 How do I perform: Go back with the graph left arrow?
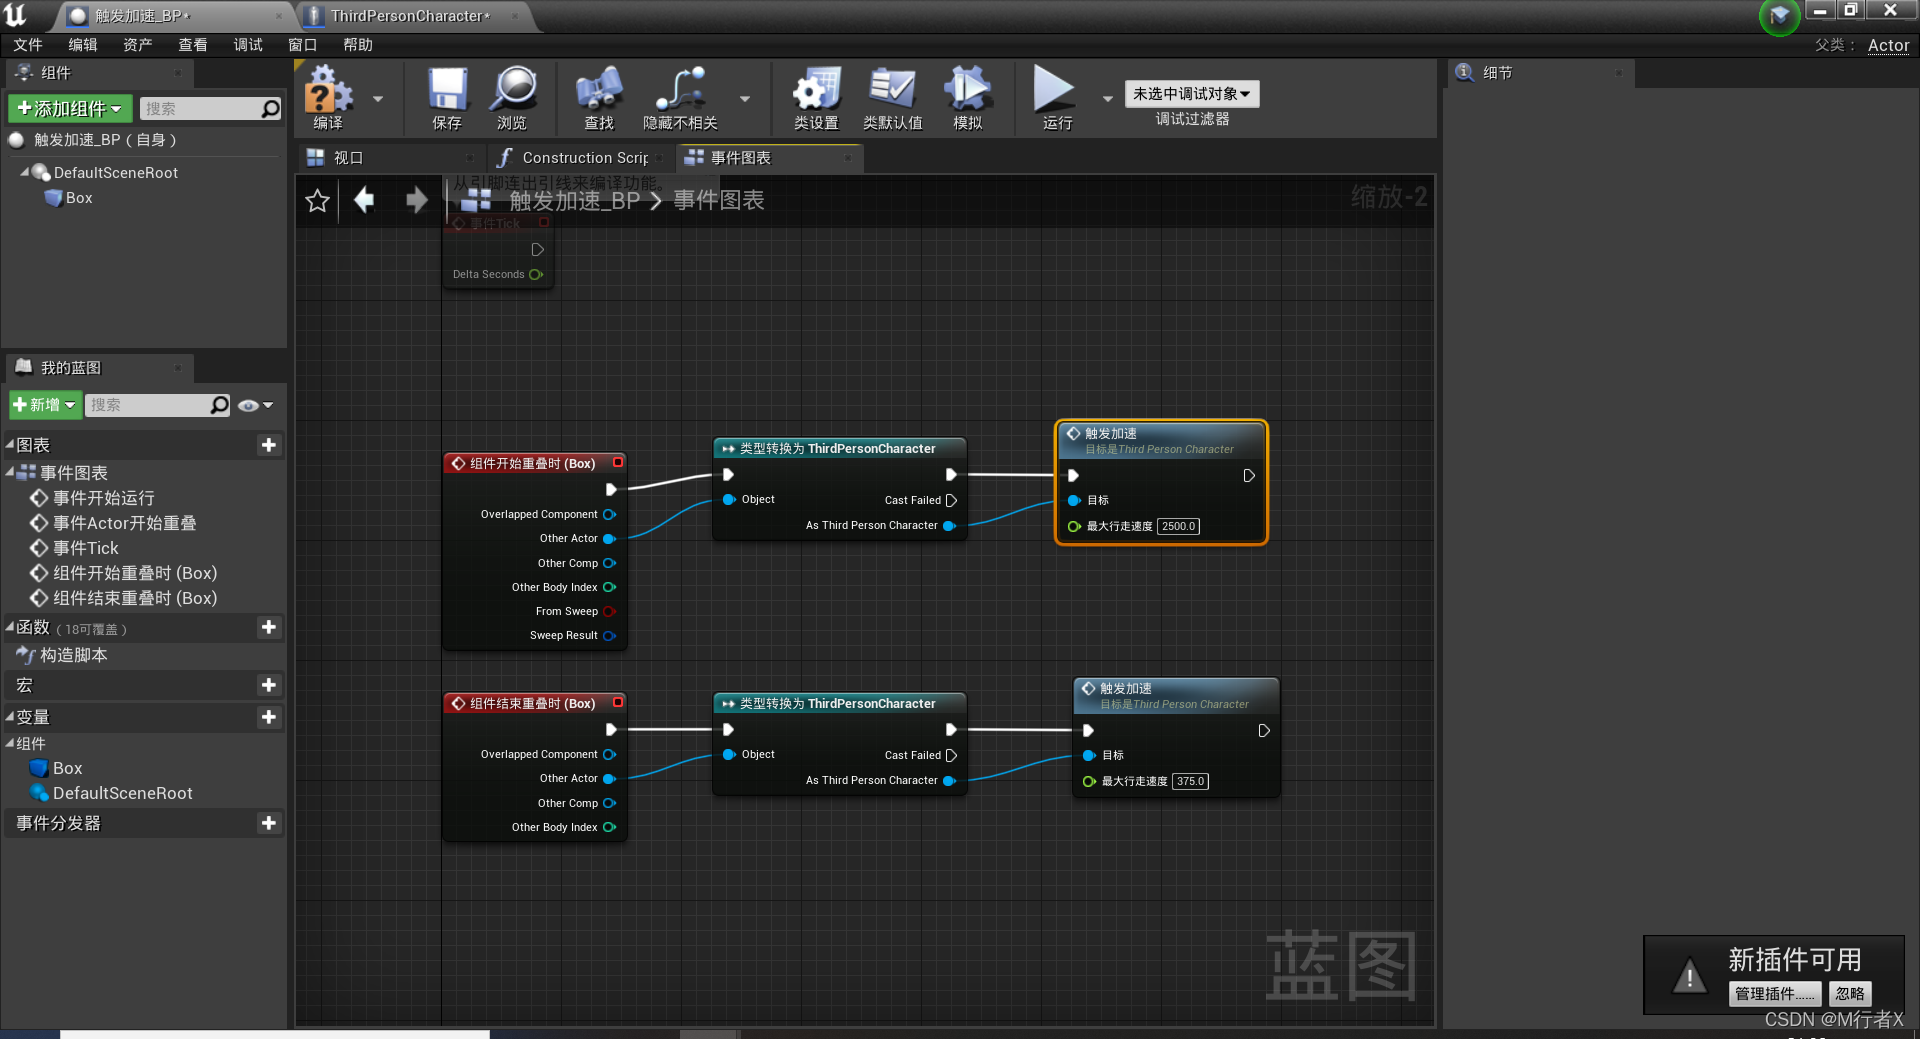click(x=364, y=200)
